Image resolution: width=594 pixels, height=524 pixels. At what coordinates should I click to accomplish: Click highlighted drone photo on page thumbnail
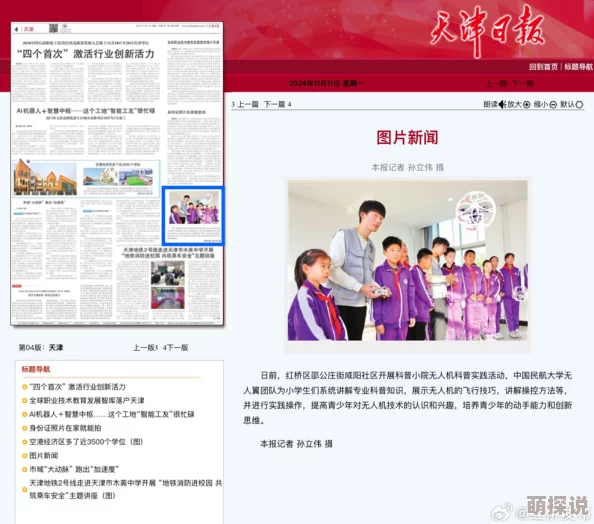coord(194,207)
